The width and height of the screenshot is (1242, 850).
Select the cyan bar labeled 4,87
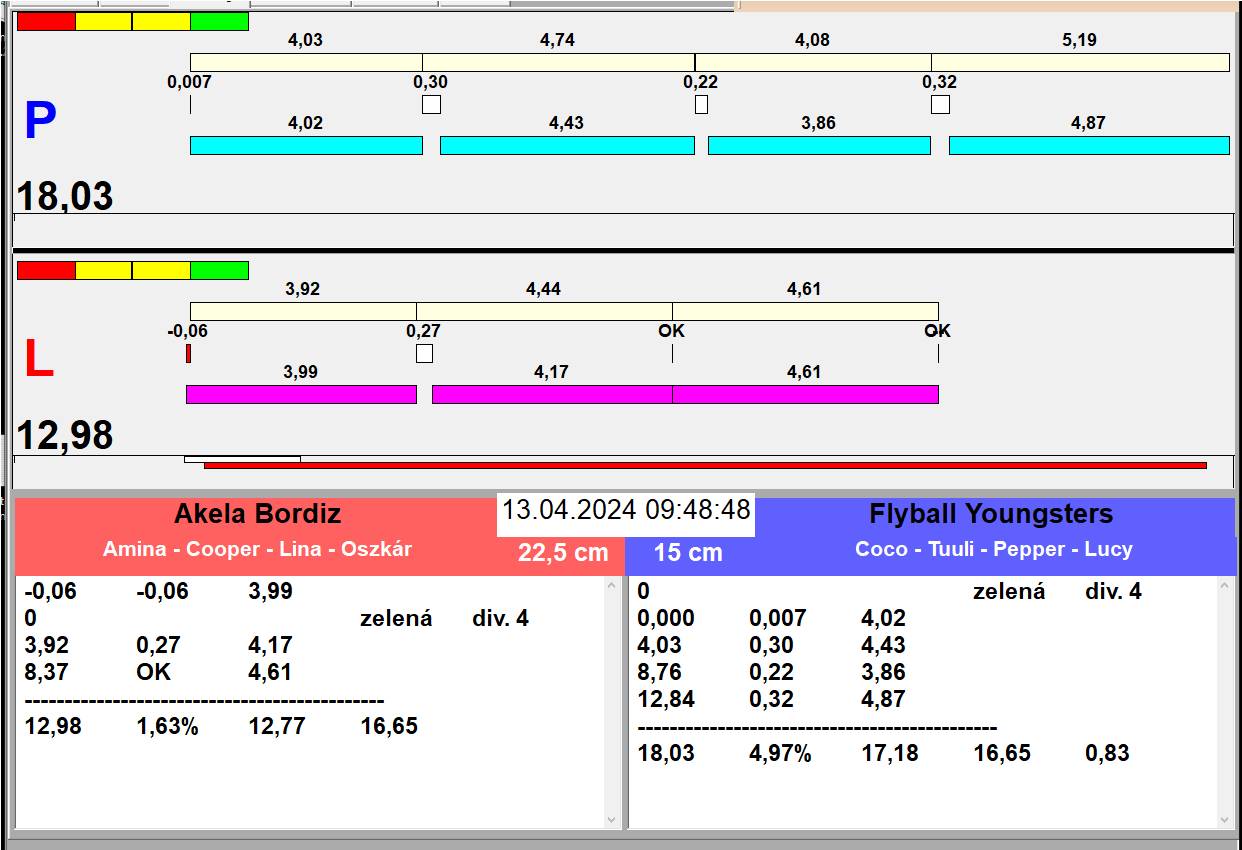coord(1089,145)
